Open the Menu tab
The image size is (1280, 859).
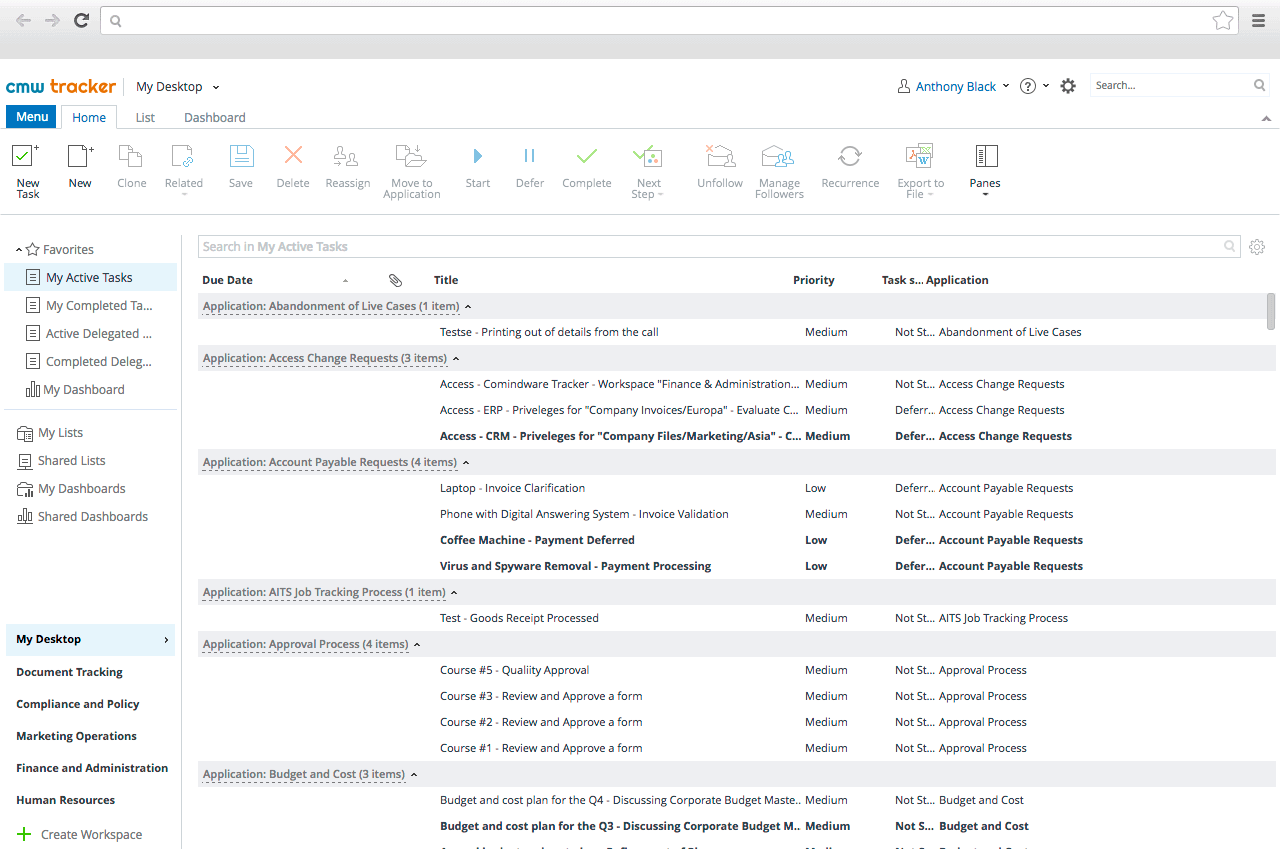31,117
